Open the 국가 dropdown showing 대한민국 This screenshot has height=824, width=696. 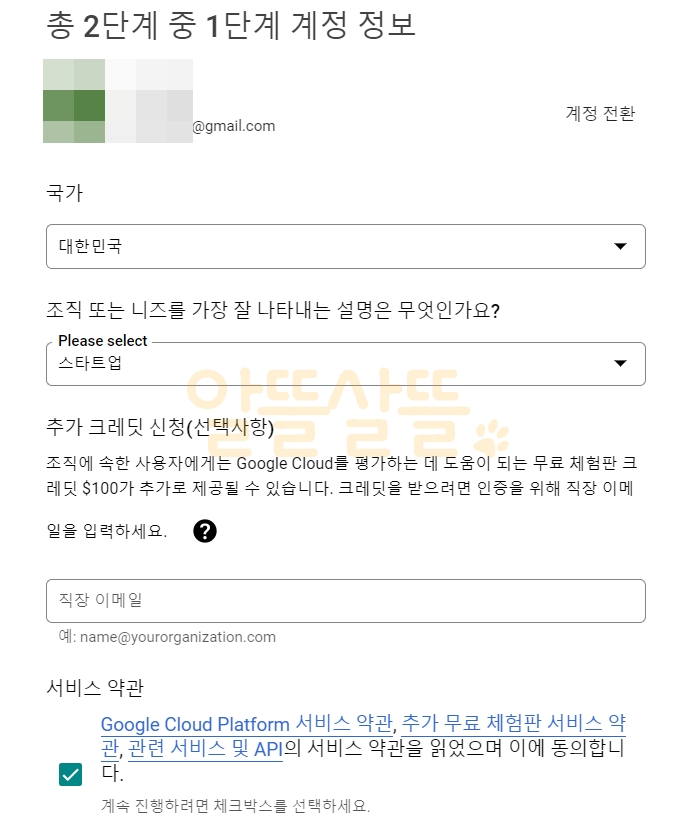(346, 246)
